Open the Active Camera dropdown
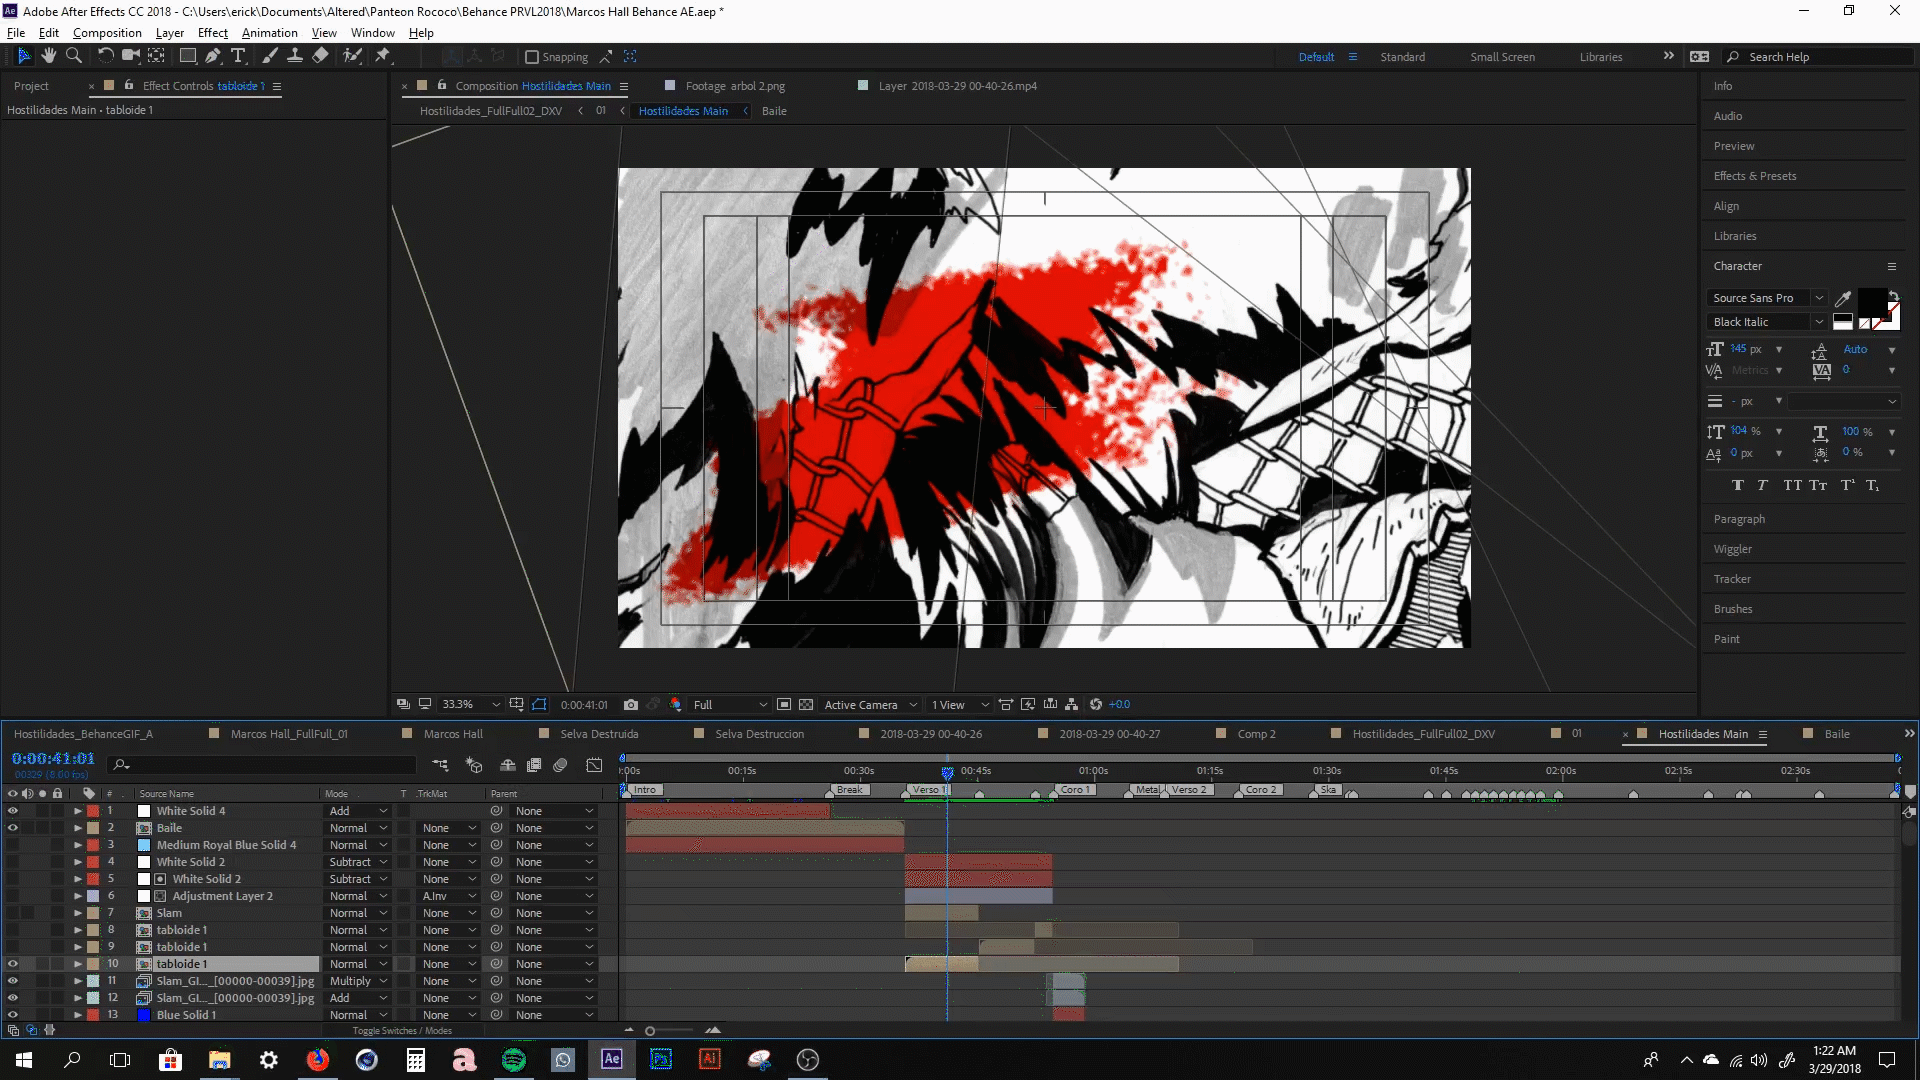Screen dimensions: 1920x1080 click(x=870, y=705)
